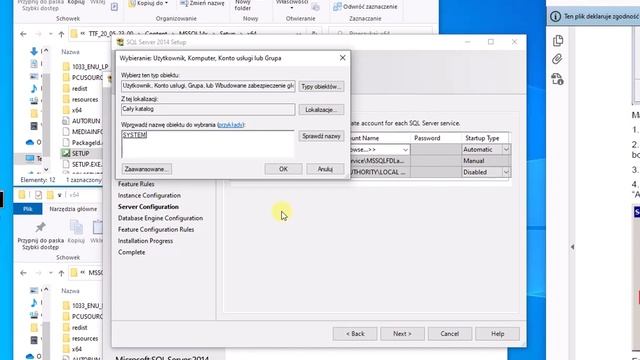Click Anuluj to cancel dialog
The width and height of the screenshot is (640, 360).
(x=325, y=169)
